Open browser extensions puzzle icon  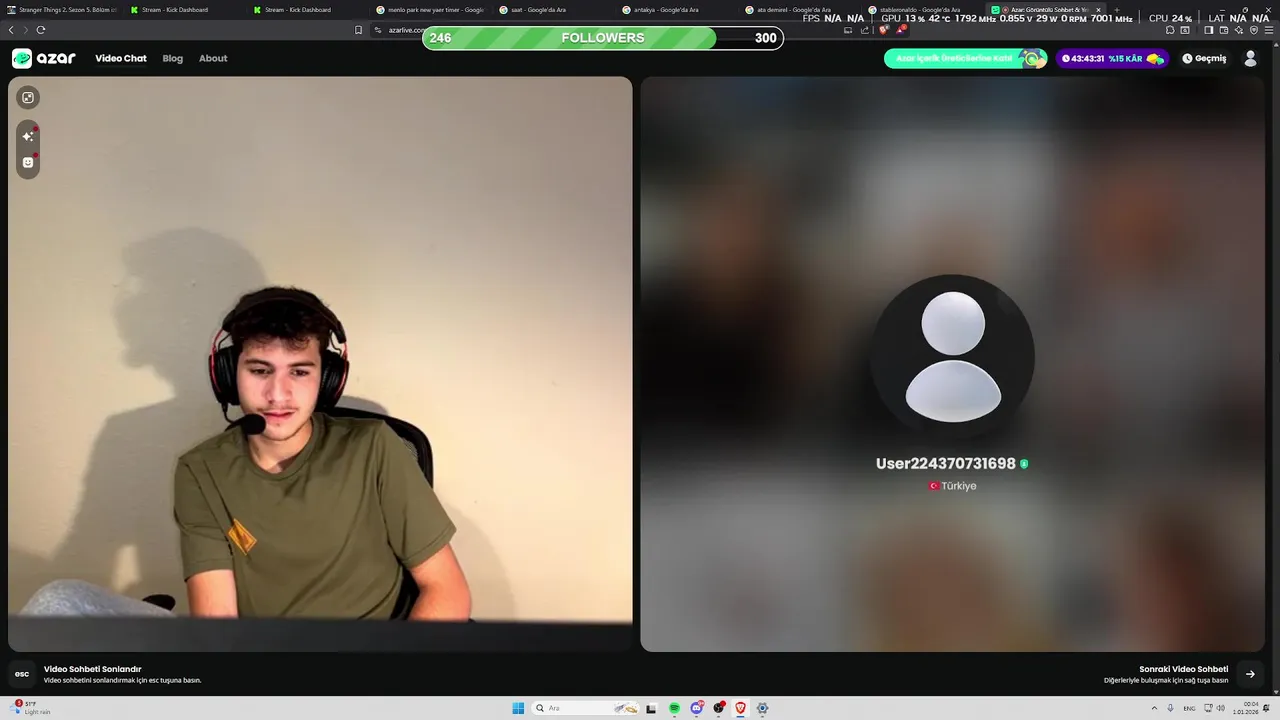[x=1170, y=30]
